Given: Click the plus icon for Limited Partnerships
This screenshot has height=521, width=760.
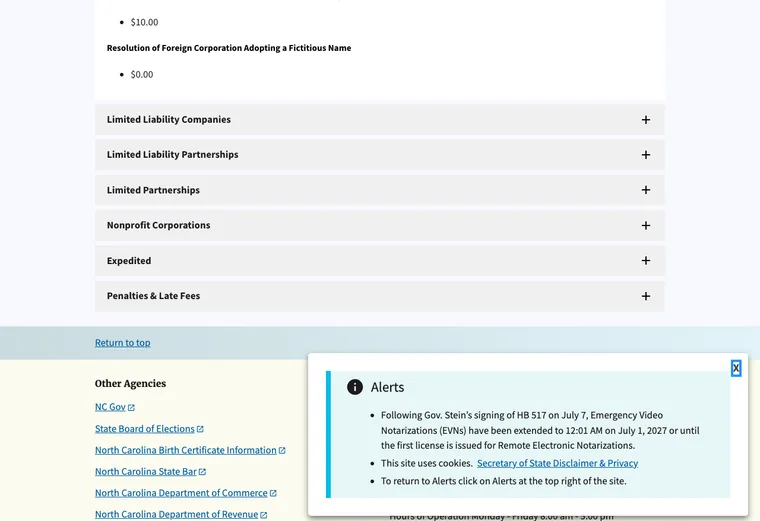Looking at the screenshot, I should [646, 190].
